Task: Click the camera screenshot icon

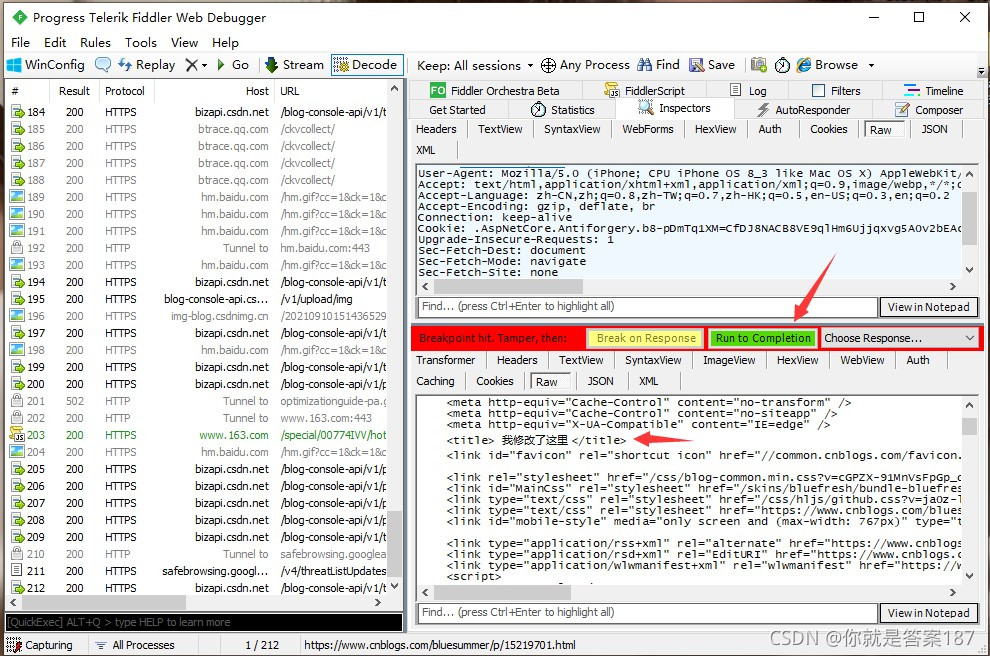Action: tap(758, 65)
